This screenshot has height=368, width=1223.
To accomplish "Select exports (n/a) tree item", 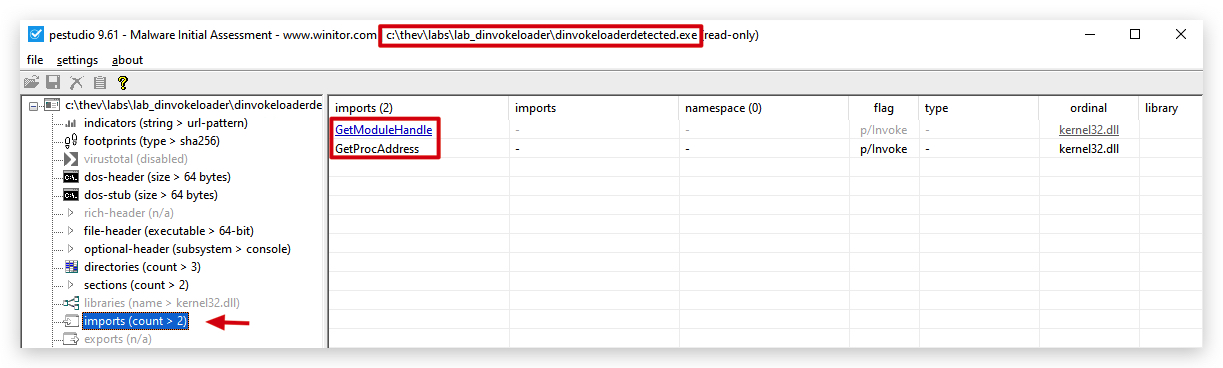I will click(118, 339).
